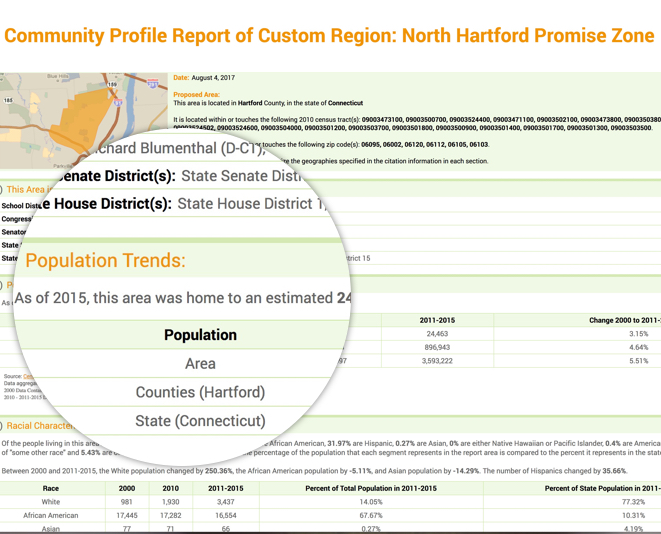Click the 'Change 2000 to 2011-' column header

(x=625, y=320)
